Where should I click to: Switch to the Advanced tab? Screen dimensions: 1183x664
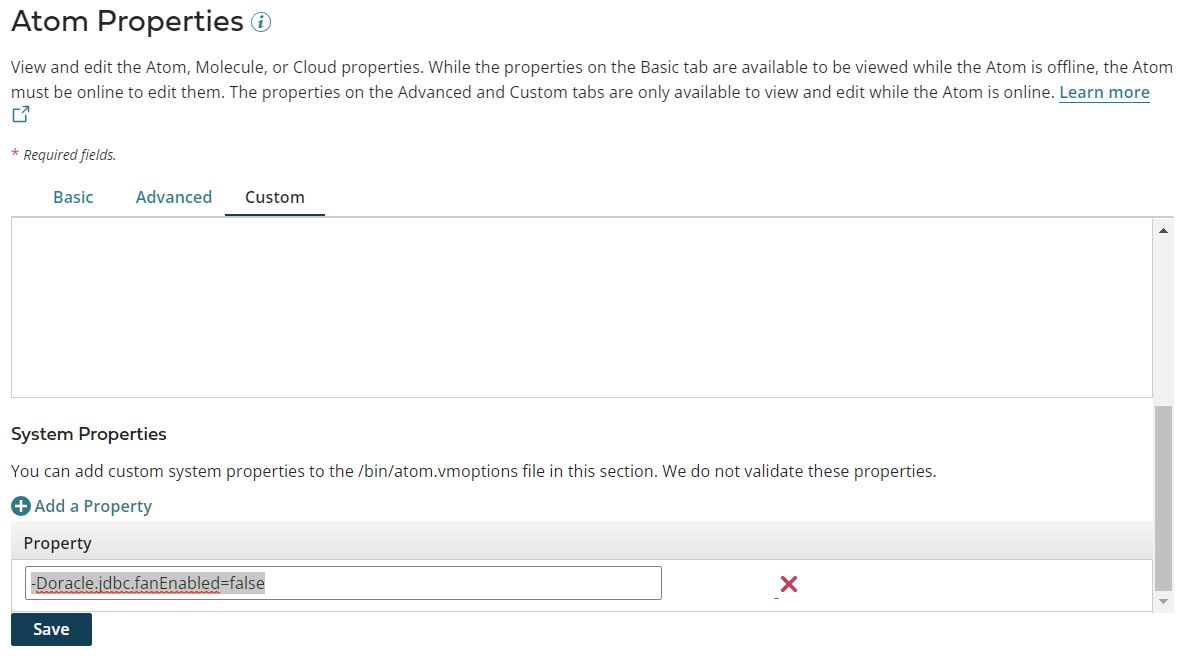tap(173, 197)
